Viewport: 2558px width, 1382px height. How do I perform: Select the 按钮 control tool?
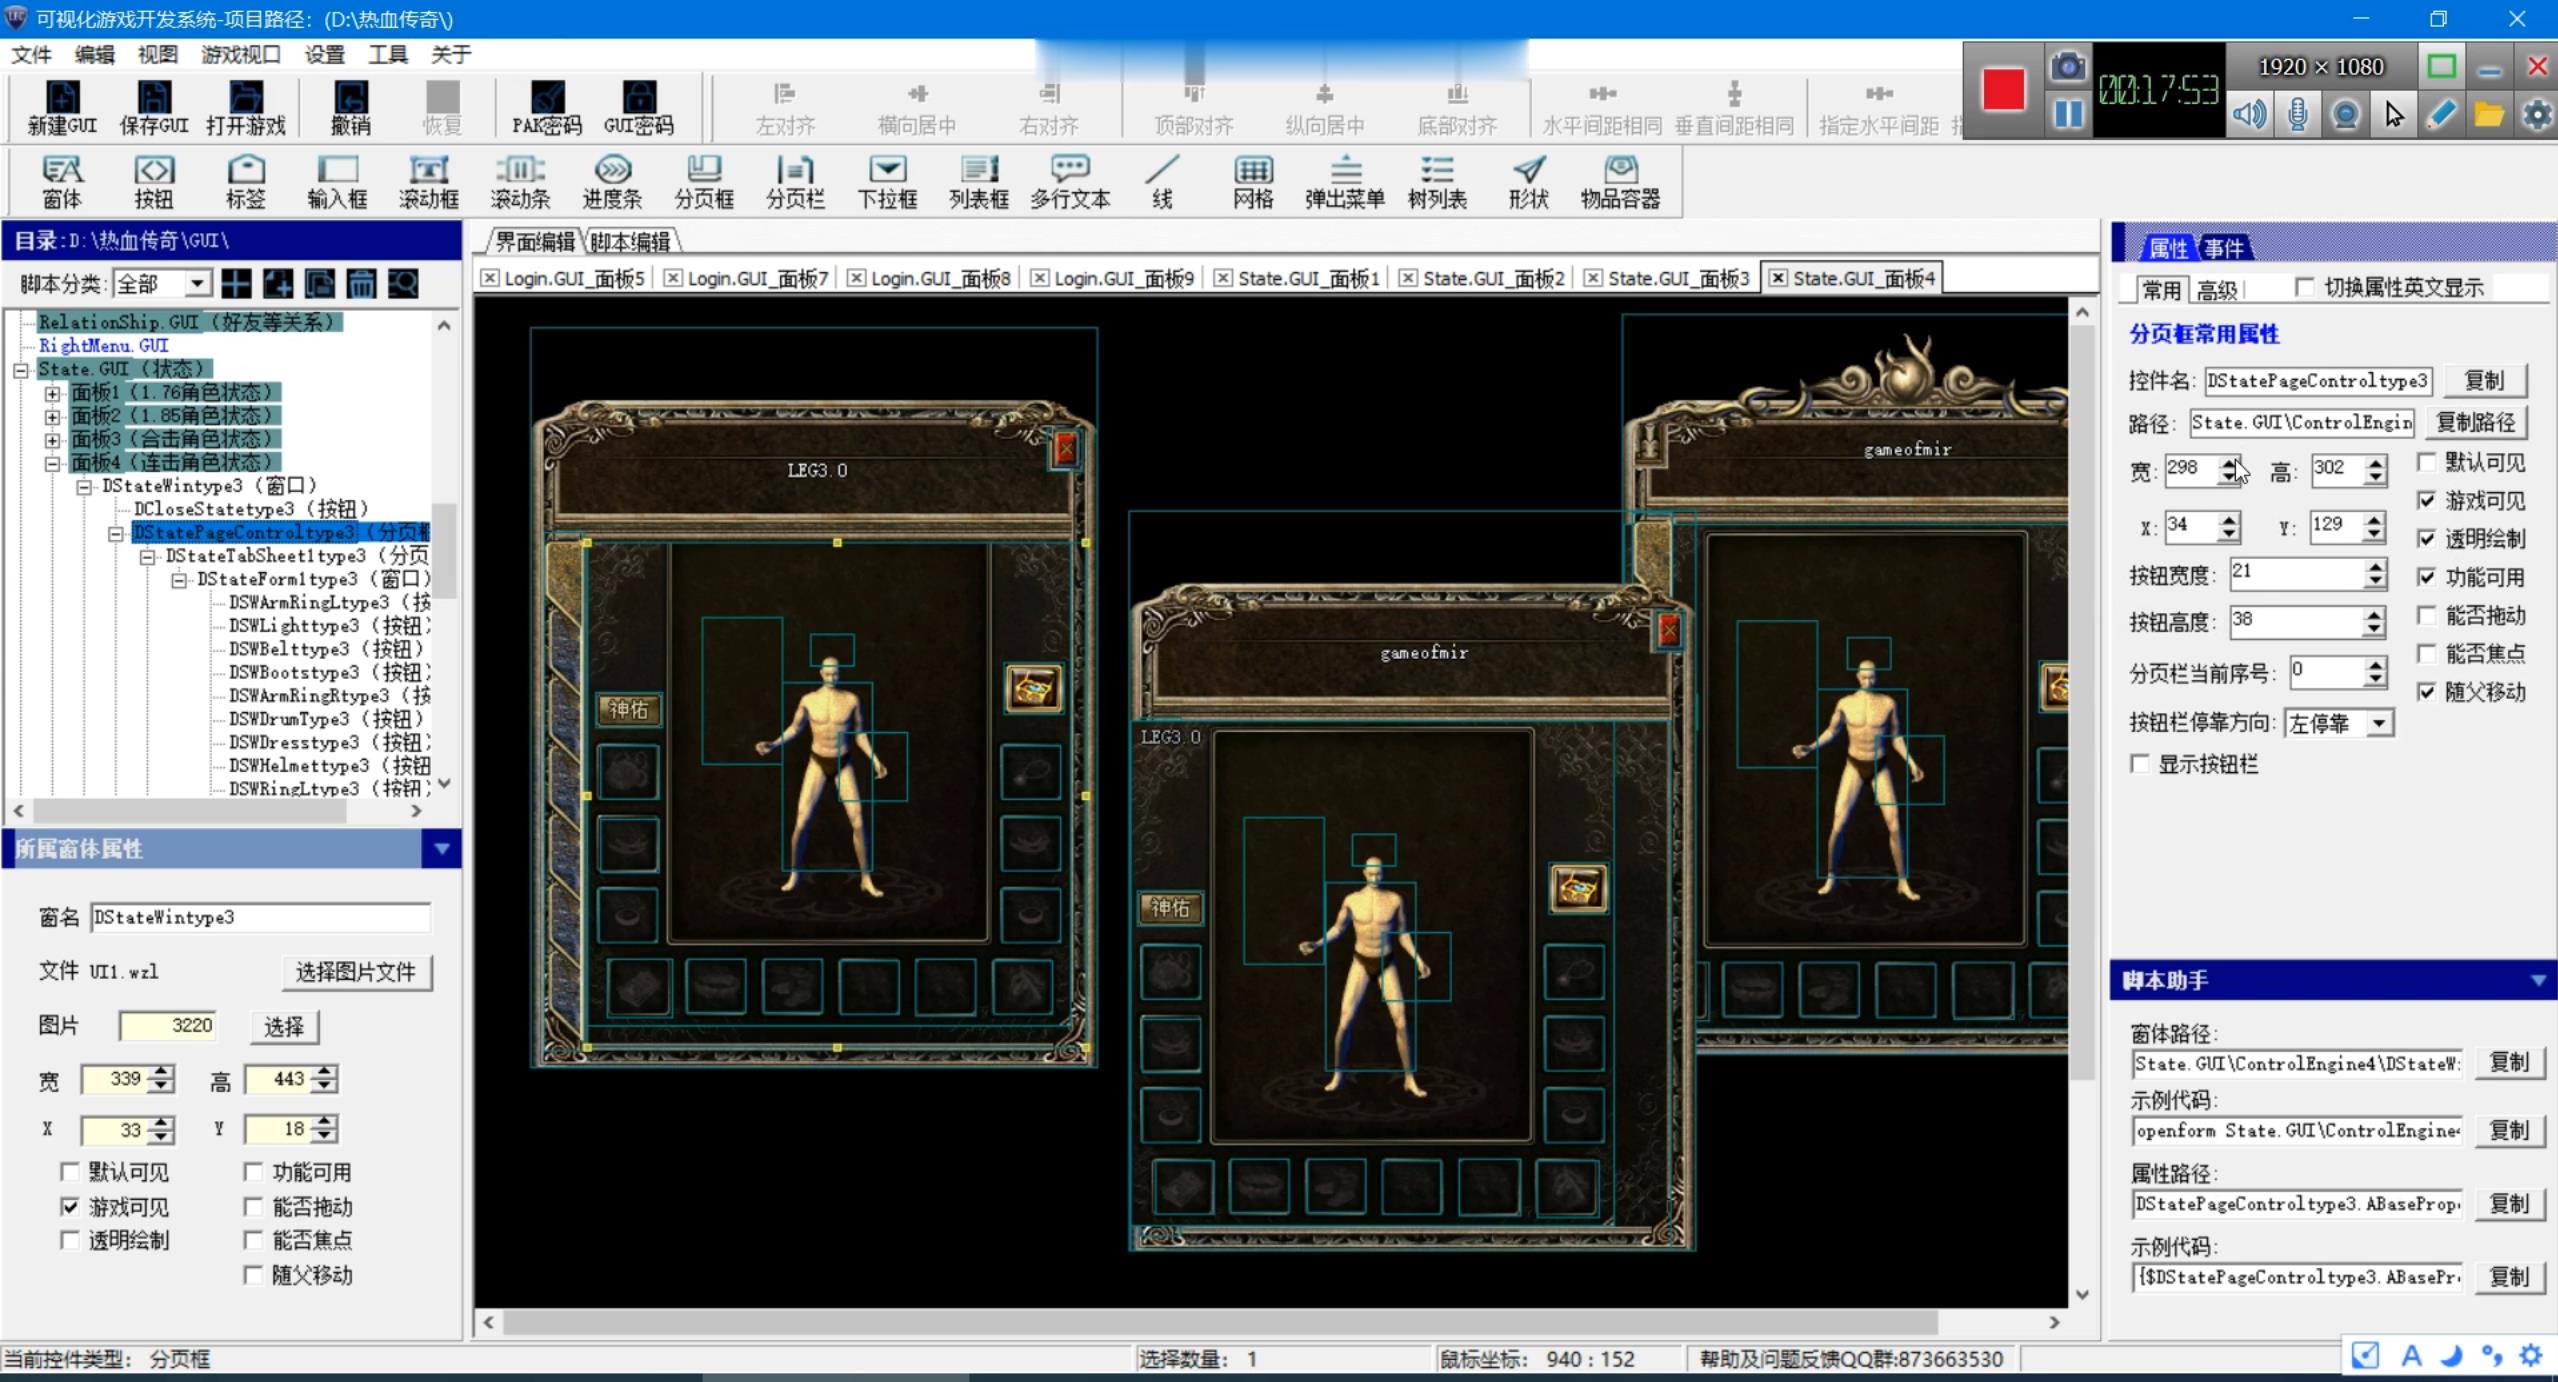tap(153, 181)
